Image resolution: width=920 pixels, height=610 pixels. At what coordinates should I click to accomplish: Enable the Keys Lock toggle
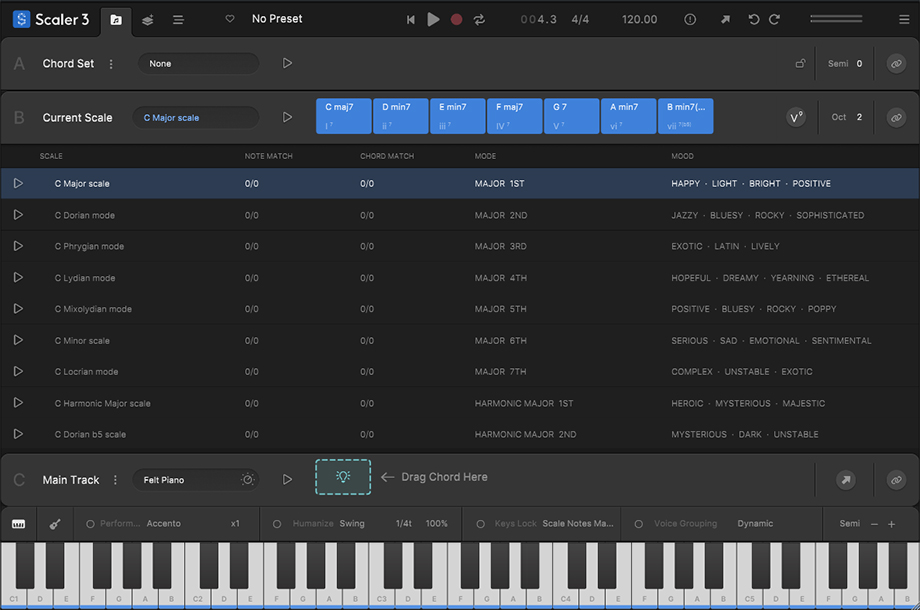pyautogui.click(x=481, y=524)
